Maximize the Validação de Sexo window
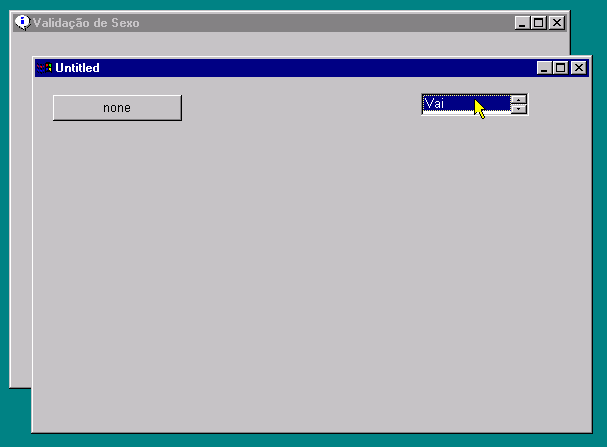 539,22
